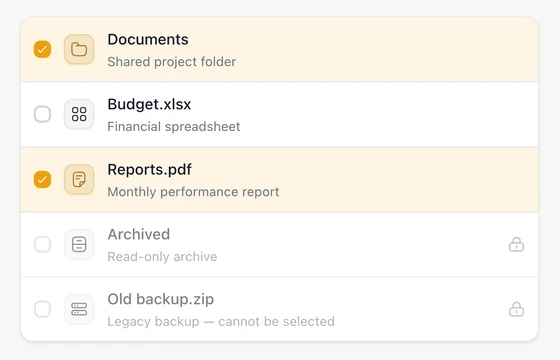The width and height of the screenshot is (560, 360).
Task: Uncheck the Documents checkbox
Action: pos(42,49)
